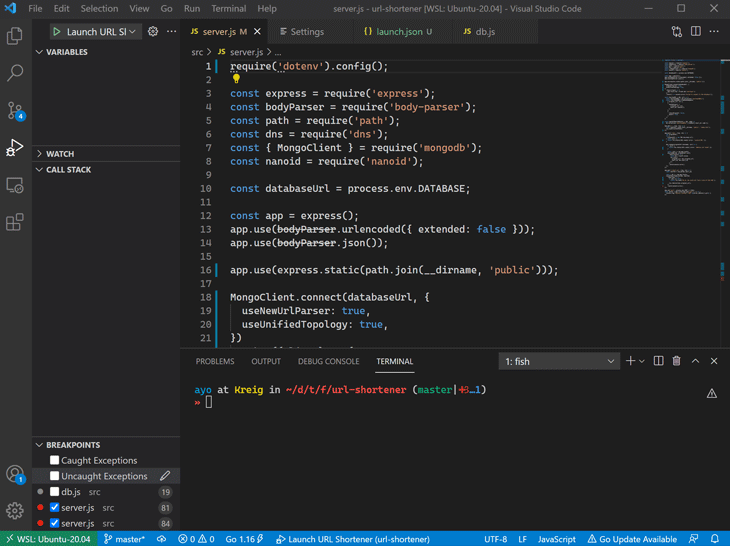Kill the terminal with the trash icon
This screenshot has height=546, width=730.
pyautogui.click(x=676, y=361)
